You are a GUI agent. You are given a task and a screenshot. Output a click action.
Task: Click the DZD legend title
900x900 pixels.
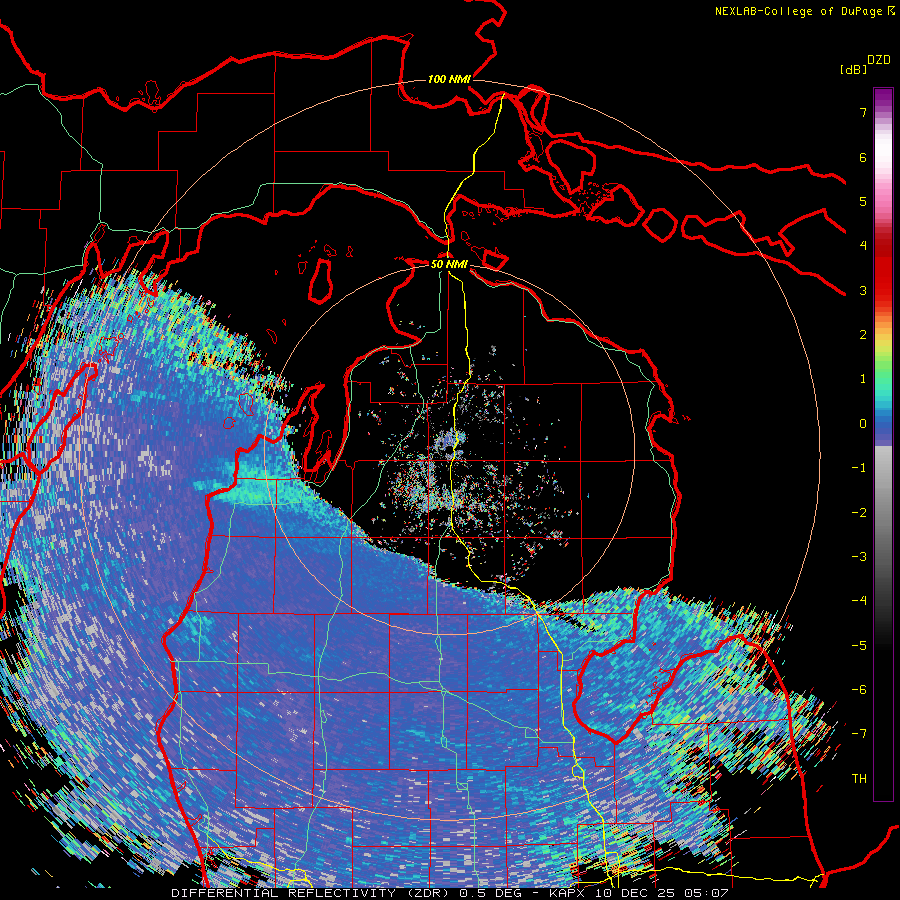tap(879, 60)
